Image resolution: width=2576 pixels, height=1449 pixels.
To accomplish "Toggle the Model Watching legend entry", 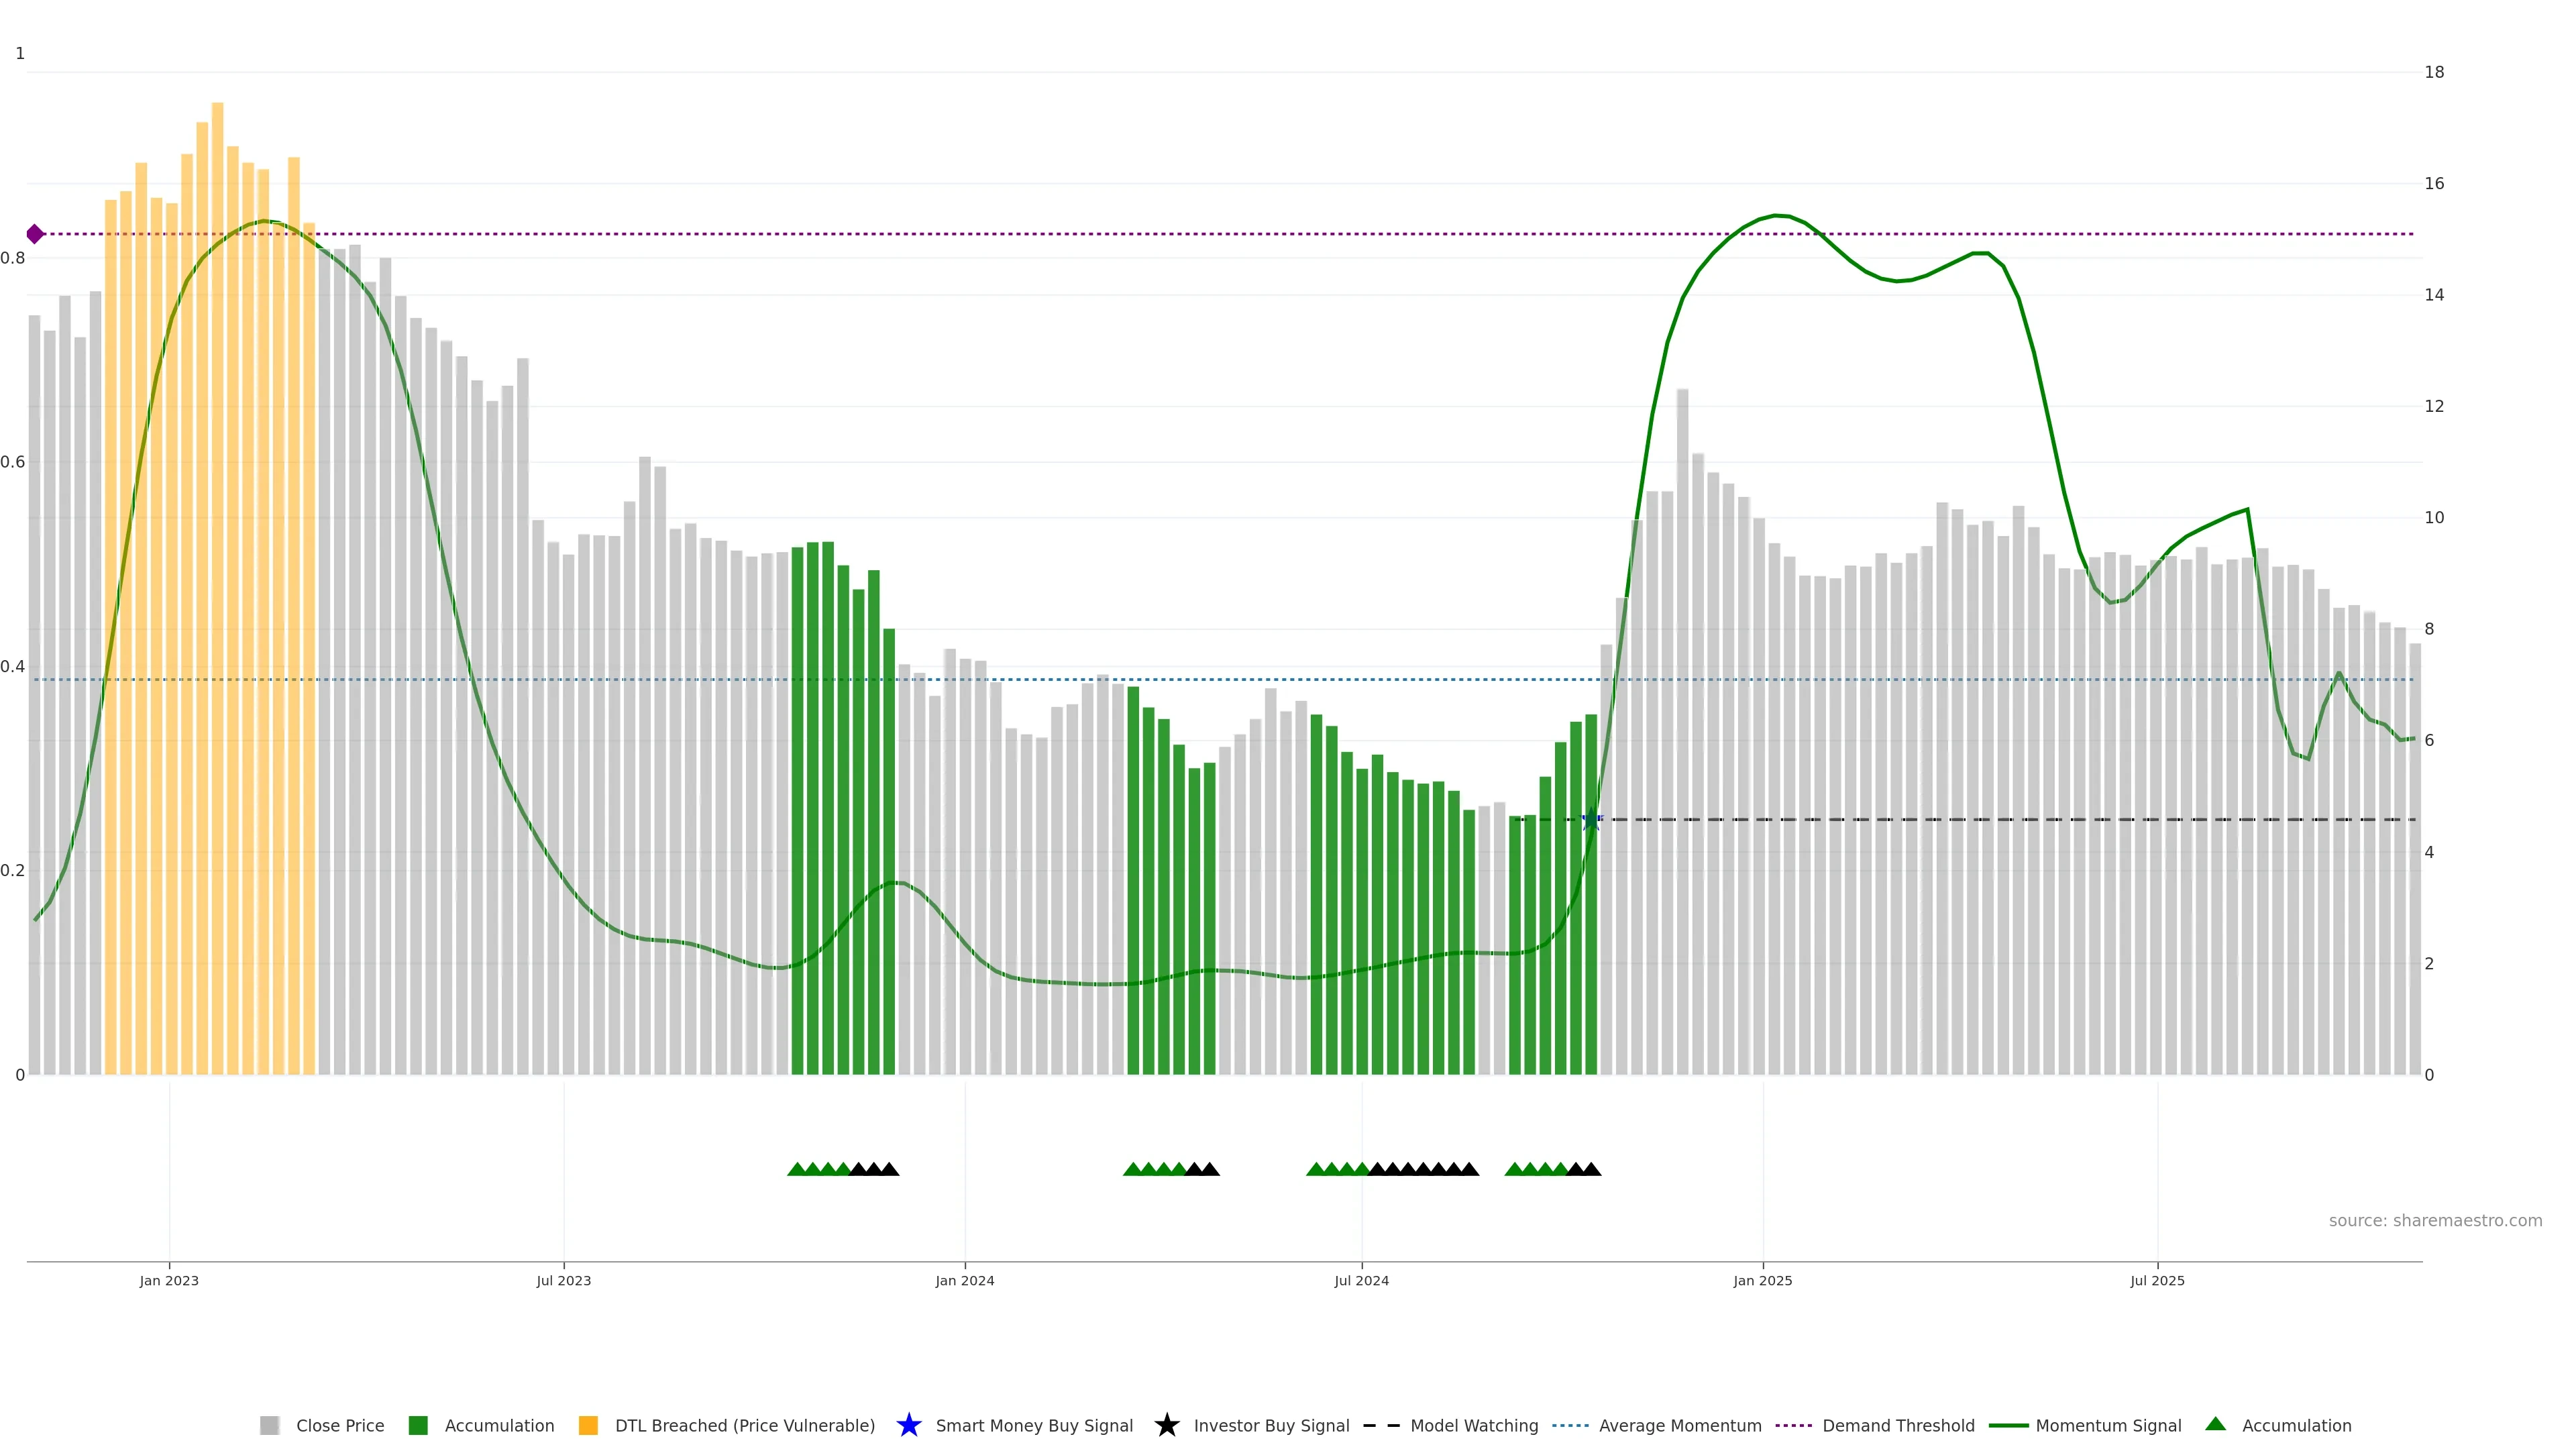I will pyautogui.click(x=1473, y=1426).
